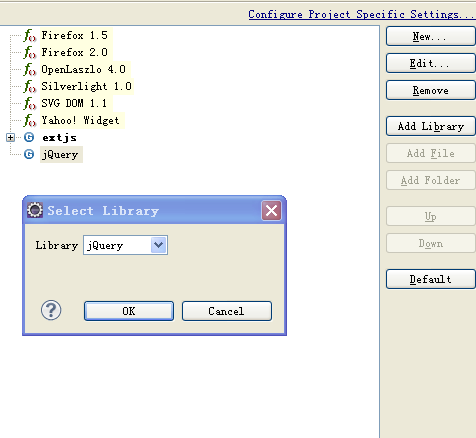Click the jQuery globe icon
The height and width of the screenshot is (438, 476).
(x=29, y=154)
